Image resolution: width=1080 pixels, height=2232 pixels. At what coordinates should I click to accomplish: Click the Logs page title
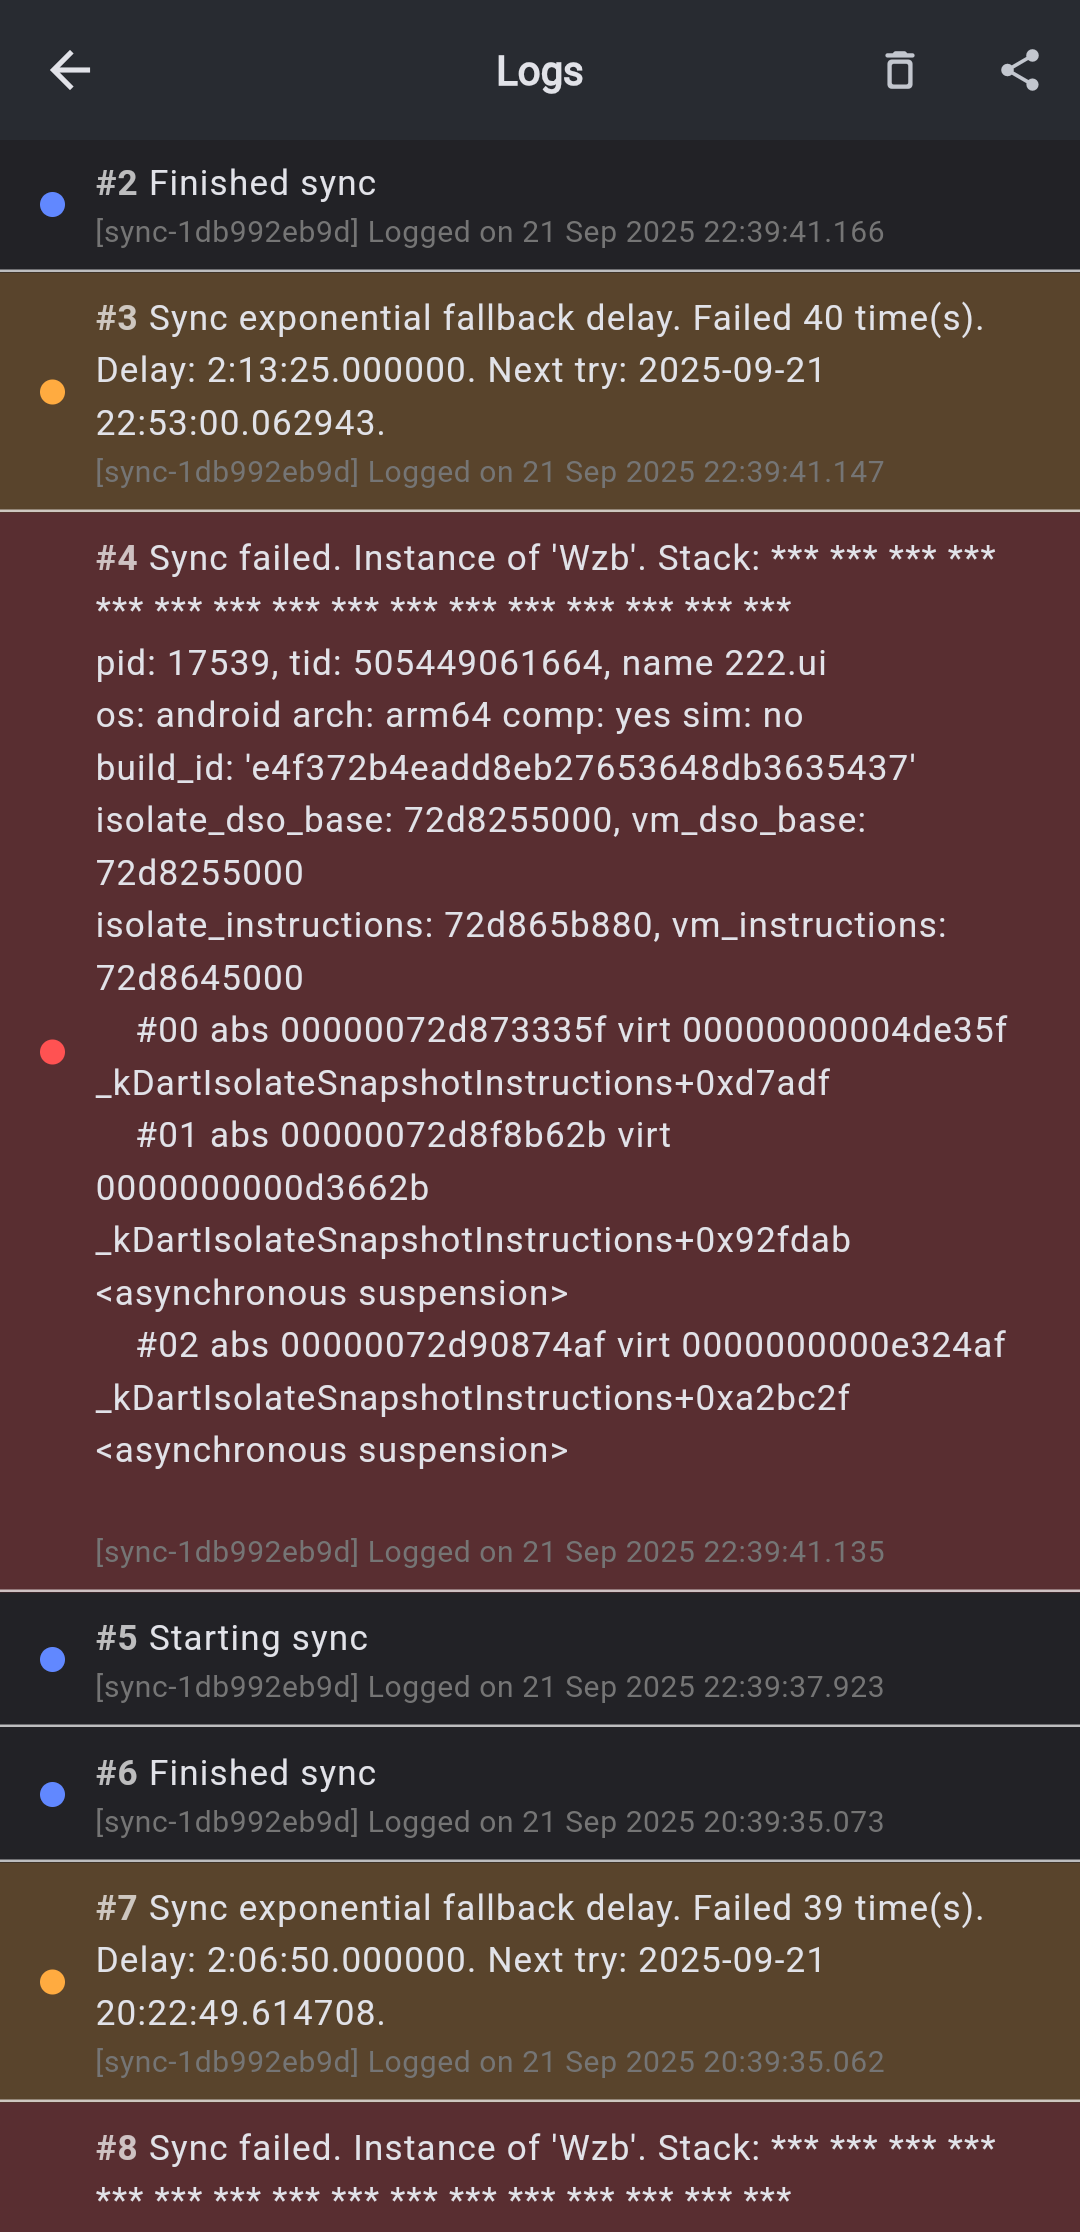point(540,71)
